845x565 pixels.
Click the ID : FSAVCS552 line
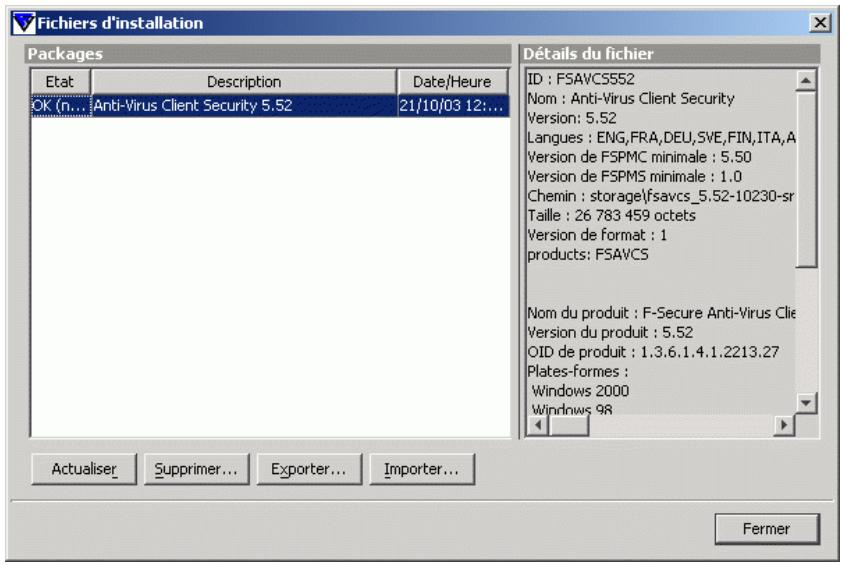580,79
